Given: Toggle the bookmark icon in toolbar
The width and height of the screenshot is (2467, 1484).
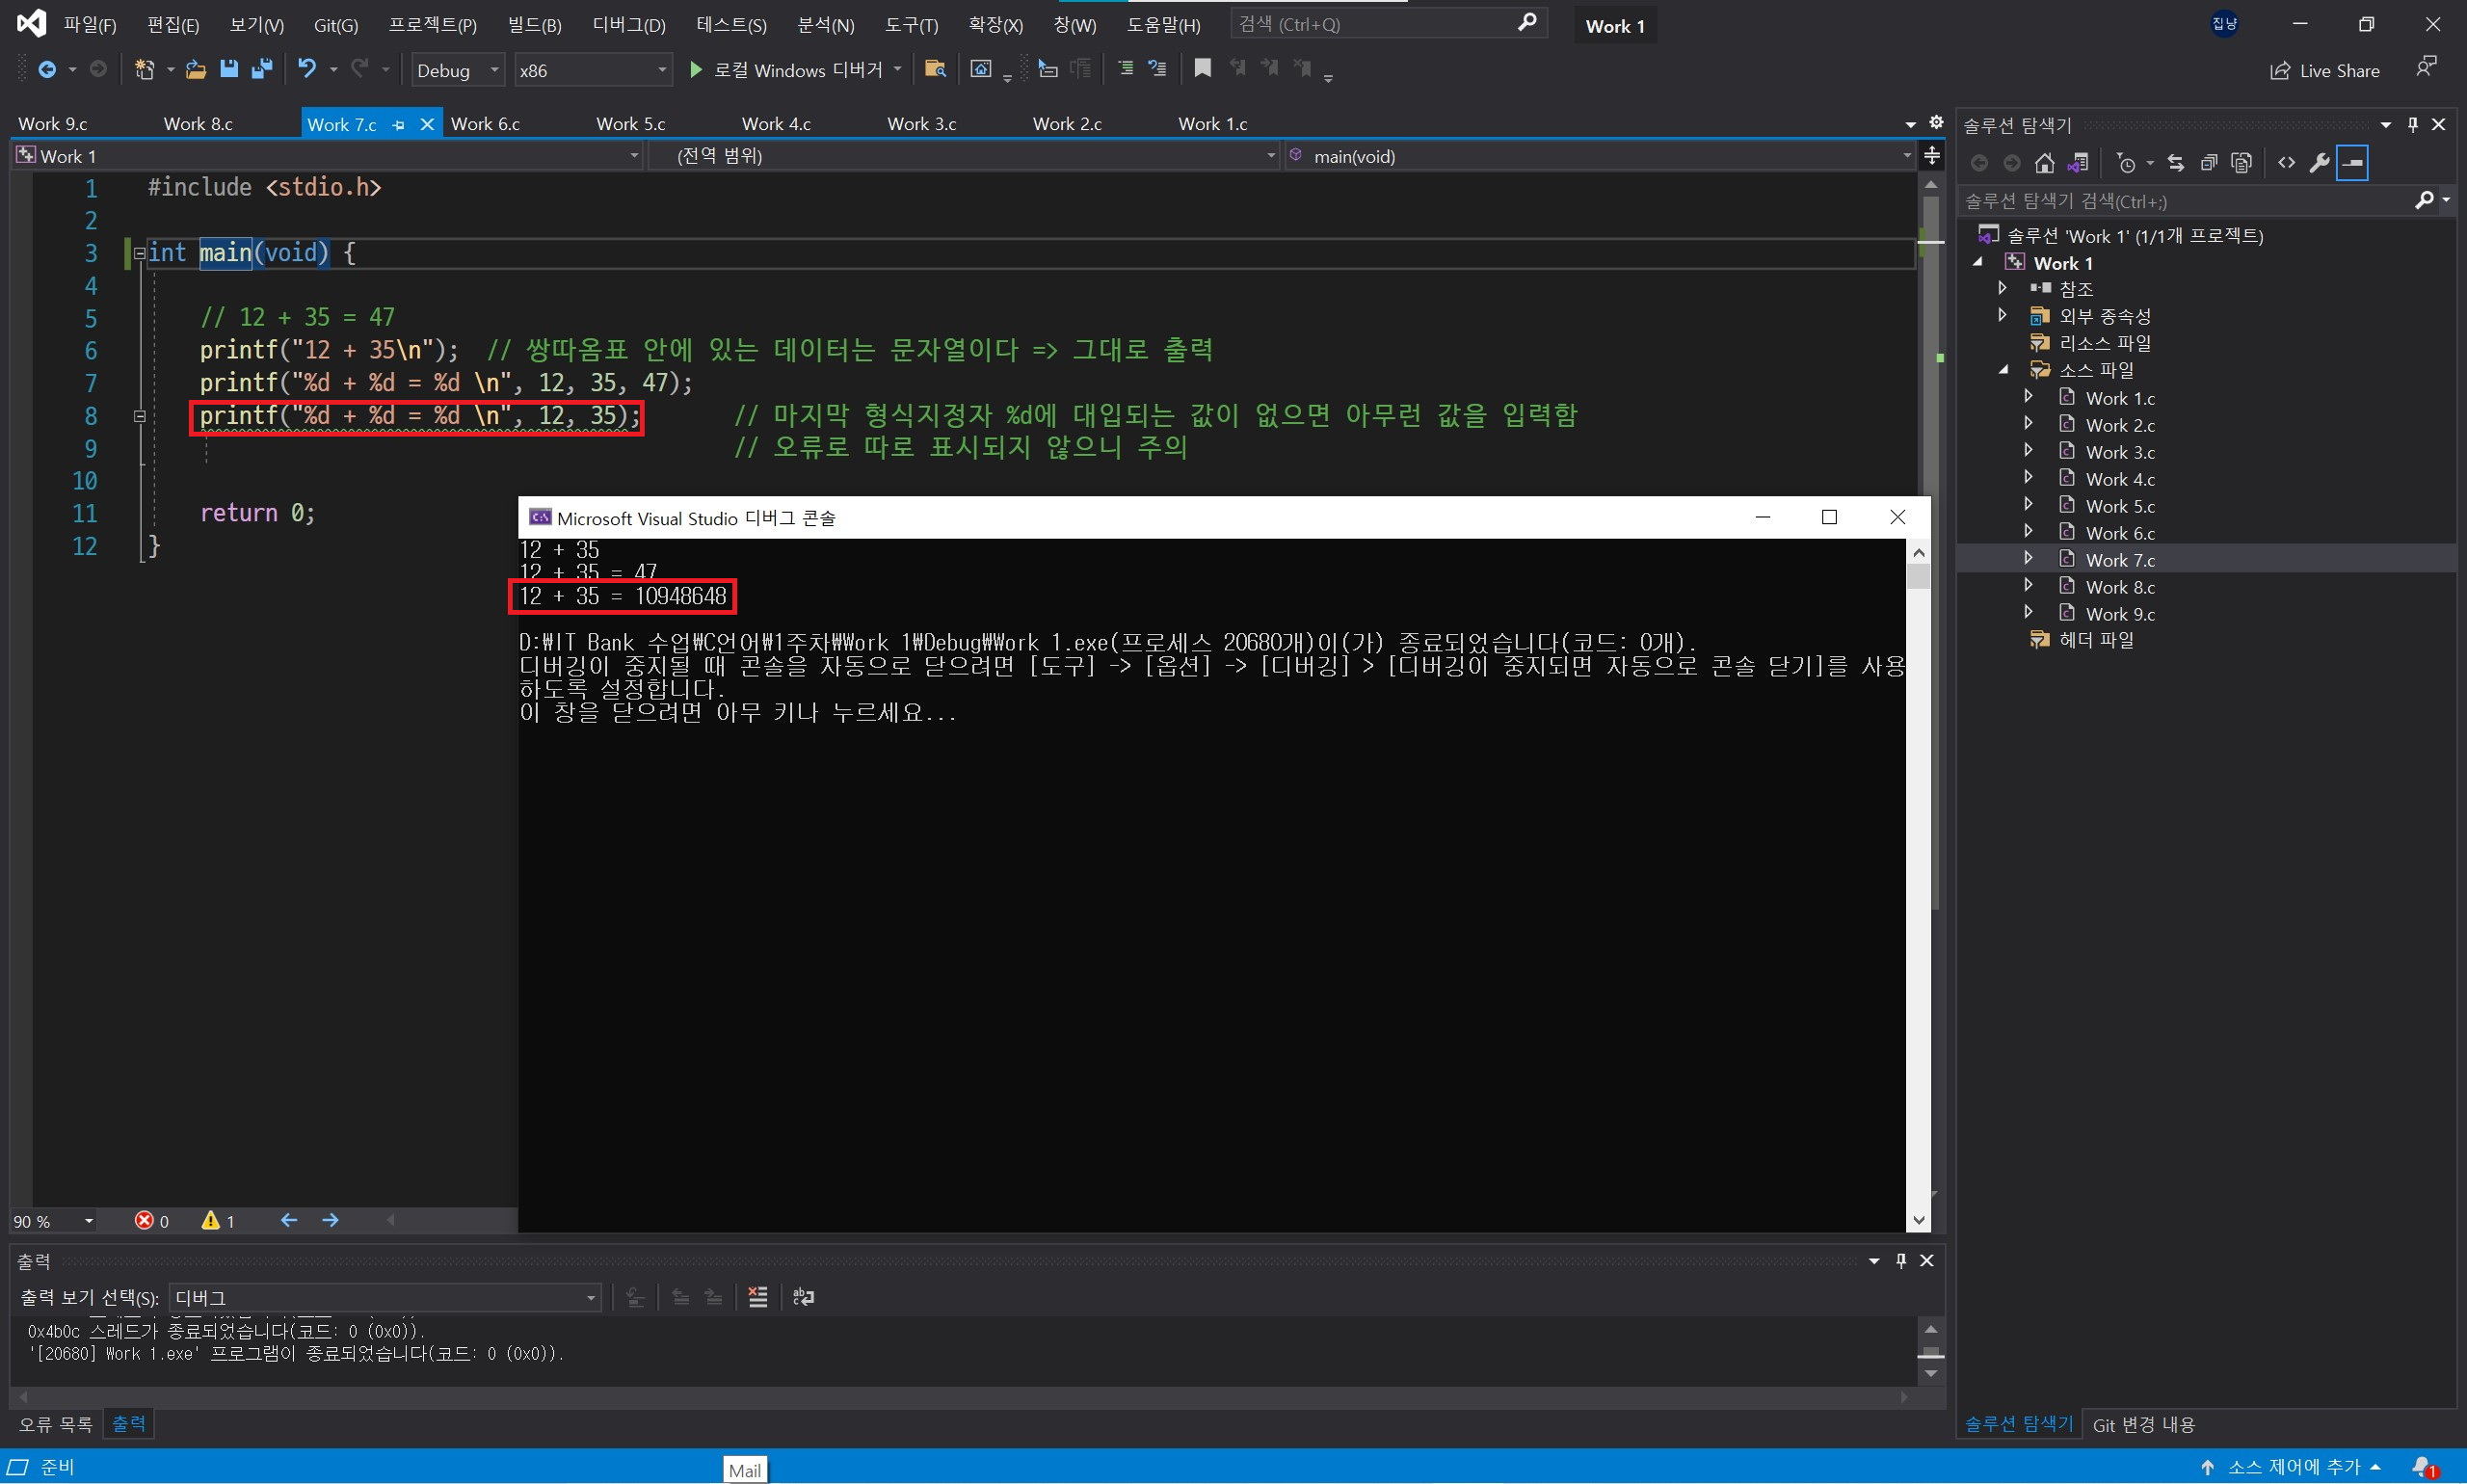Looking at the screenshot, I should point(1202,68).
